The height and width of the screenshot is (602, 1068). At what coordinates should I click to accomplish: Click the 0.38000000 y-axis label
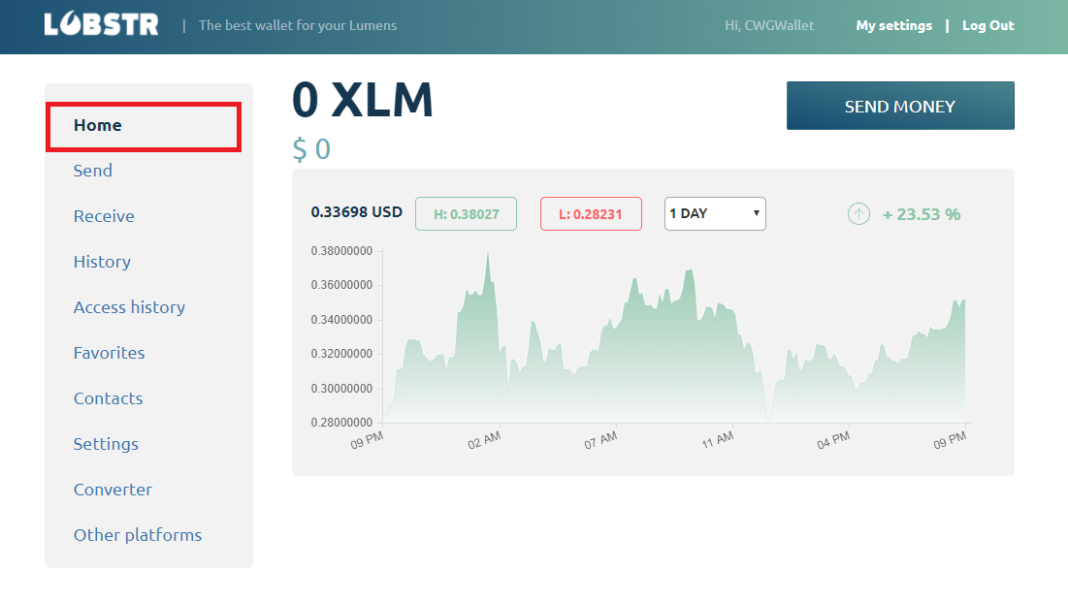tap(341, 251)
